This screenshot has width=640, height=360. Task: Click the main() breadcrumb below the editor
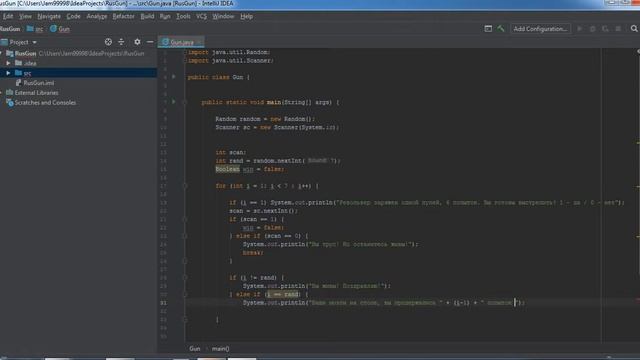point(220,349)
